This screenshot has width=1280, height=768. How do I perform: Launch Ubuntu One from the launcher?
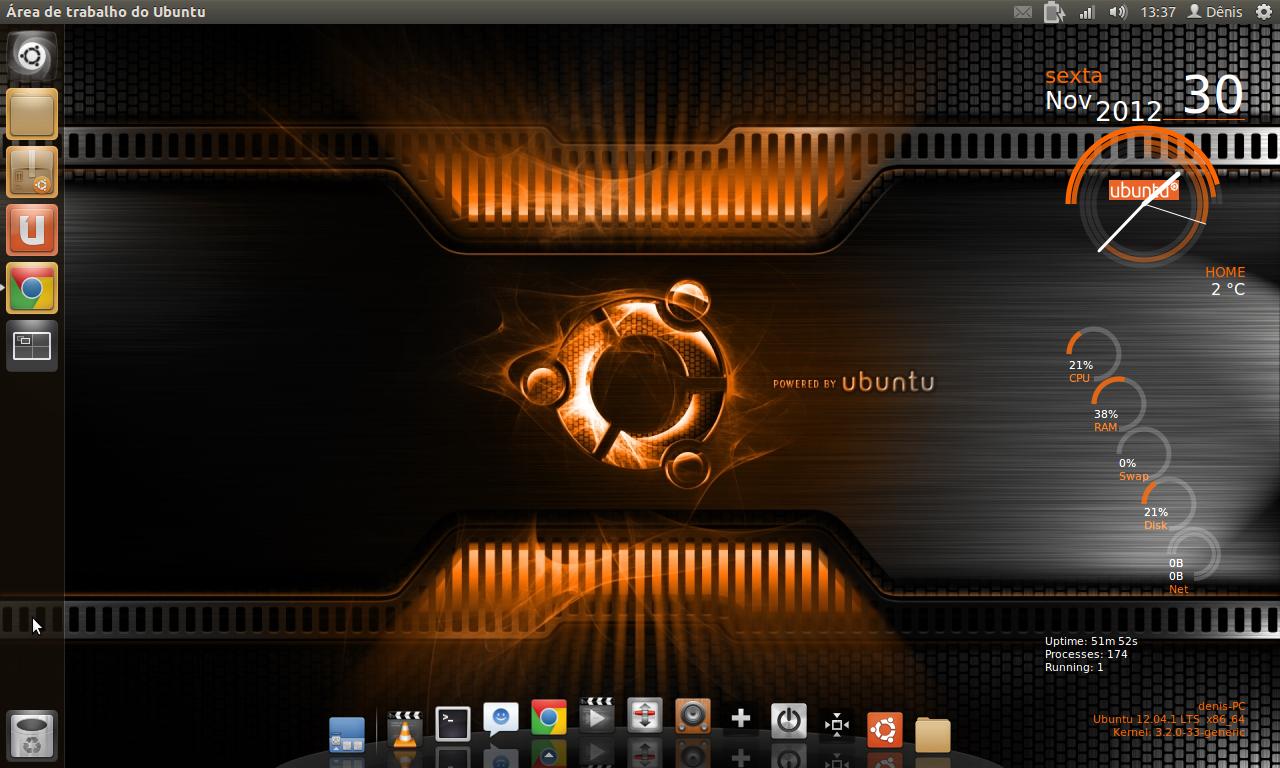click(31, 230)
